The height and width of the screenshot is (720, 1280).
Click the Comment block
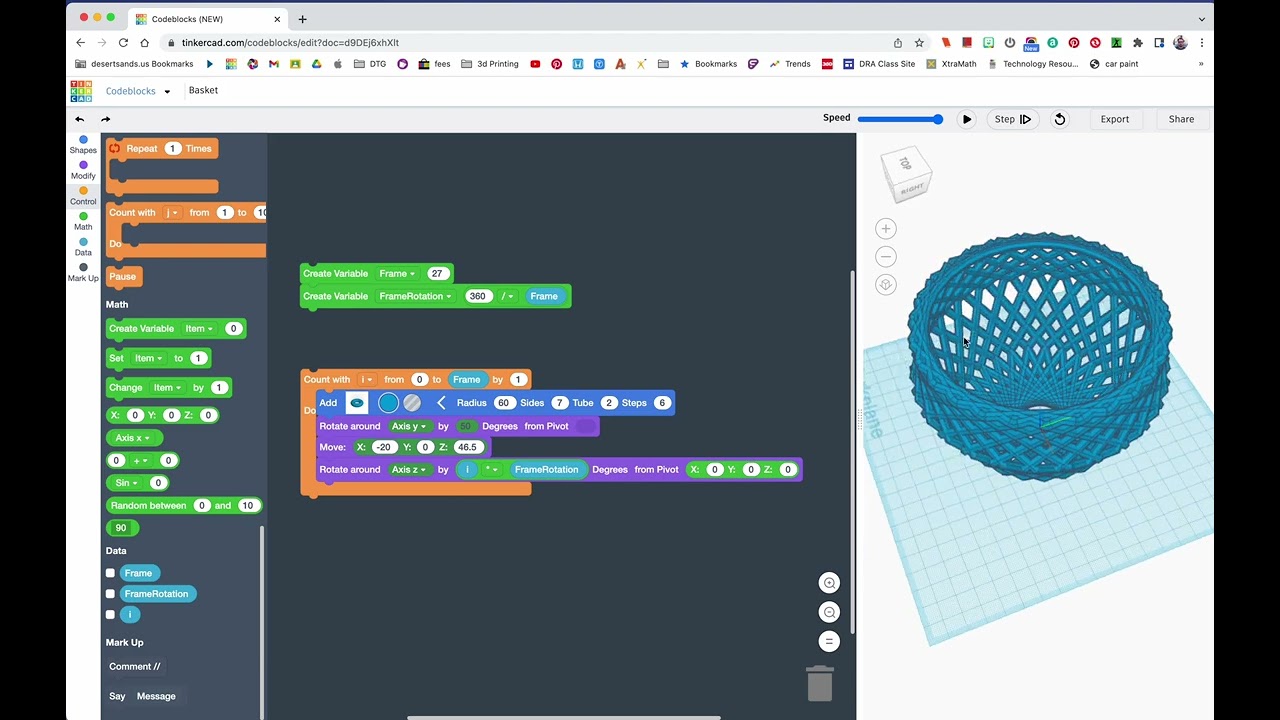point(135,667)
